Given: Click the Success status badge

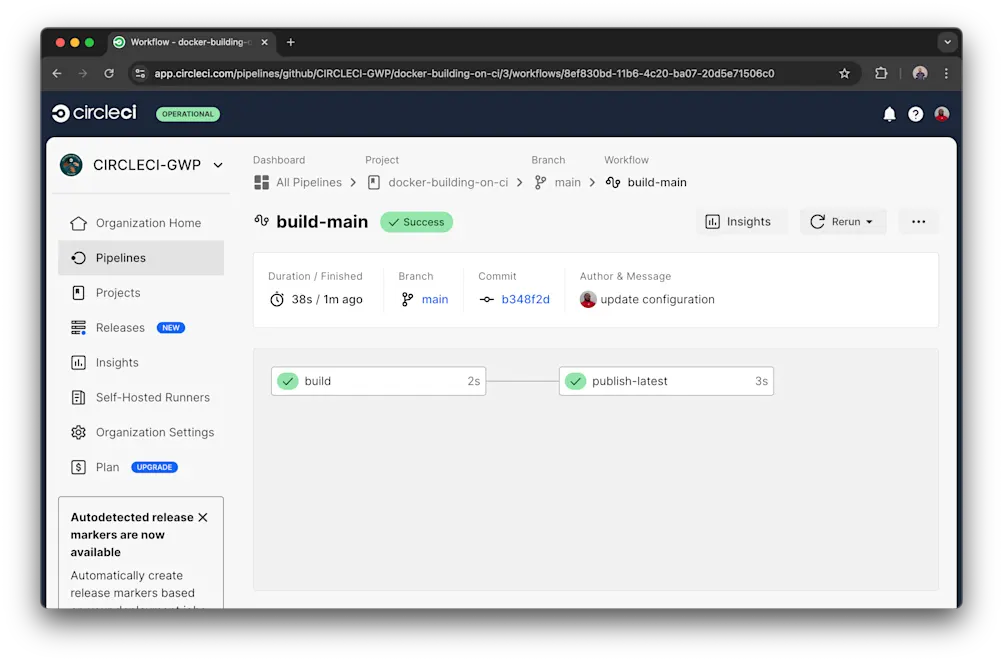Looking at the screenshot, I should click(x=416, y=222).
